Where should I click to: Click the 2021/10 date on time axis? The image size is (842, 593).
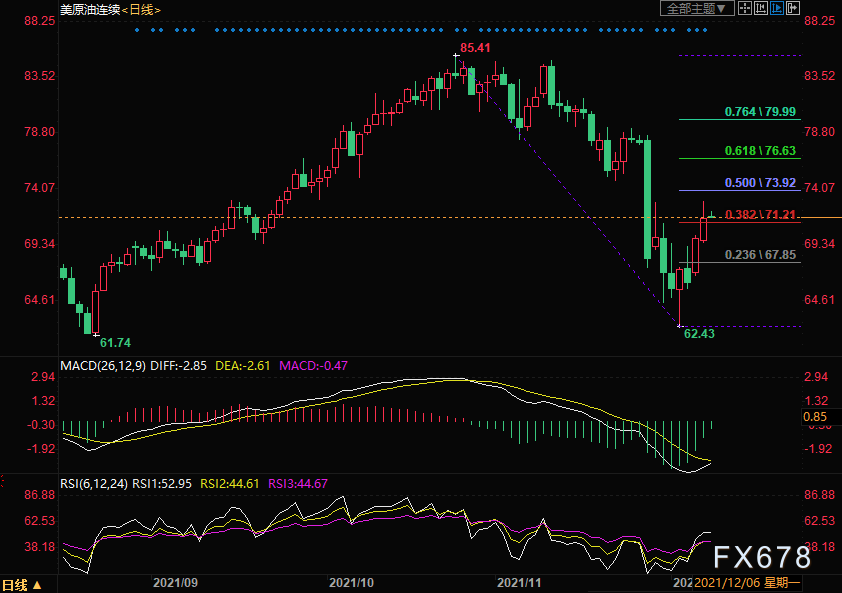(351, 582)
